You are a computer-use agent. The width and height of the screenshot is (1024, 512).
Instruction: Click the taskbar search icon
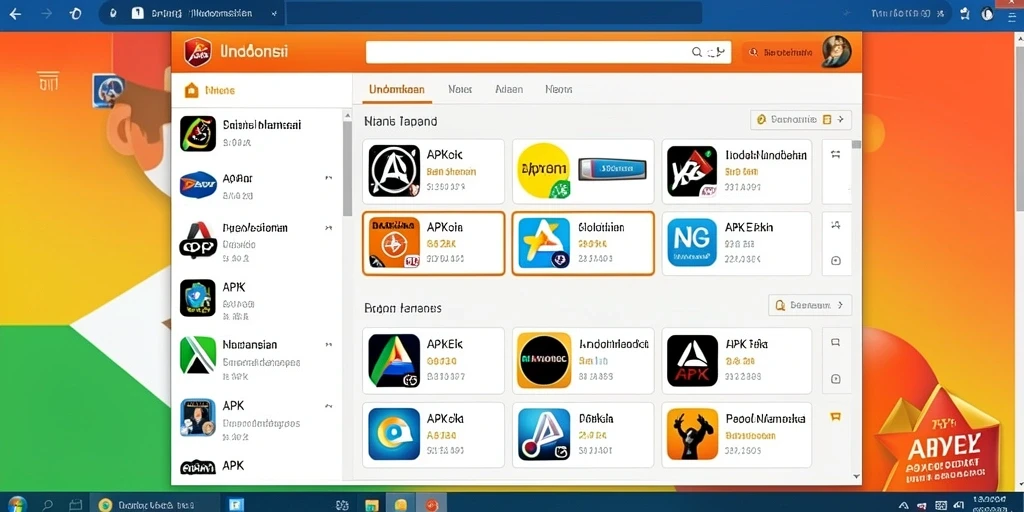pyautogui.click(x=47, y=505)
